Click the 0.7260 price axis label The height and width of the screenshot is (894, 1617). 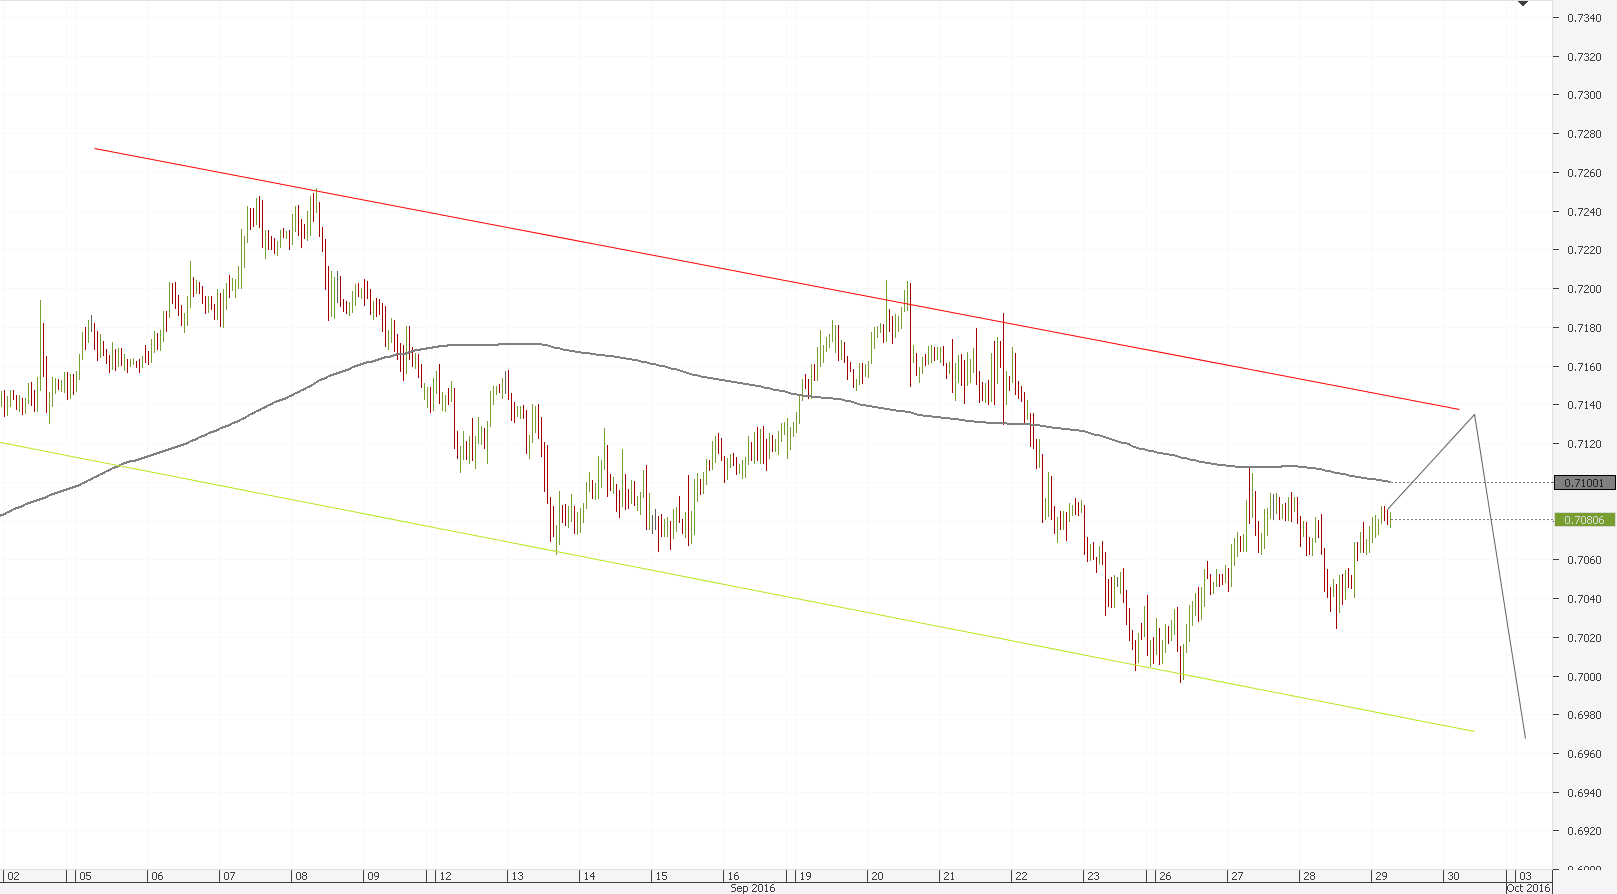point(1584,173)
